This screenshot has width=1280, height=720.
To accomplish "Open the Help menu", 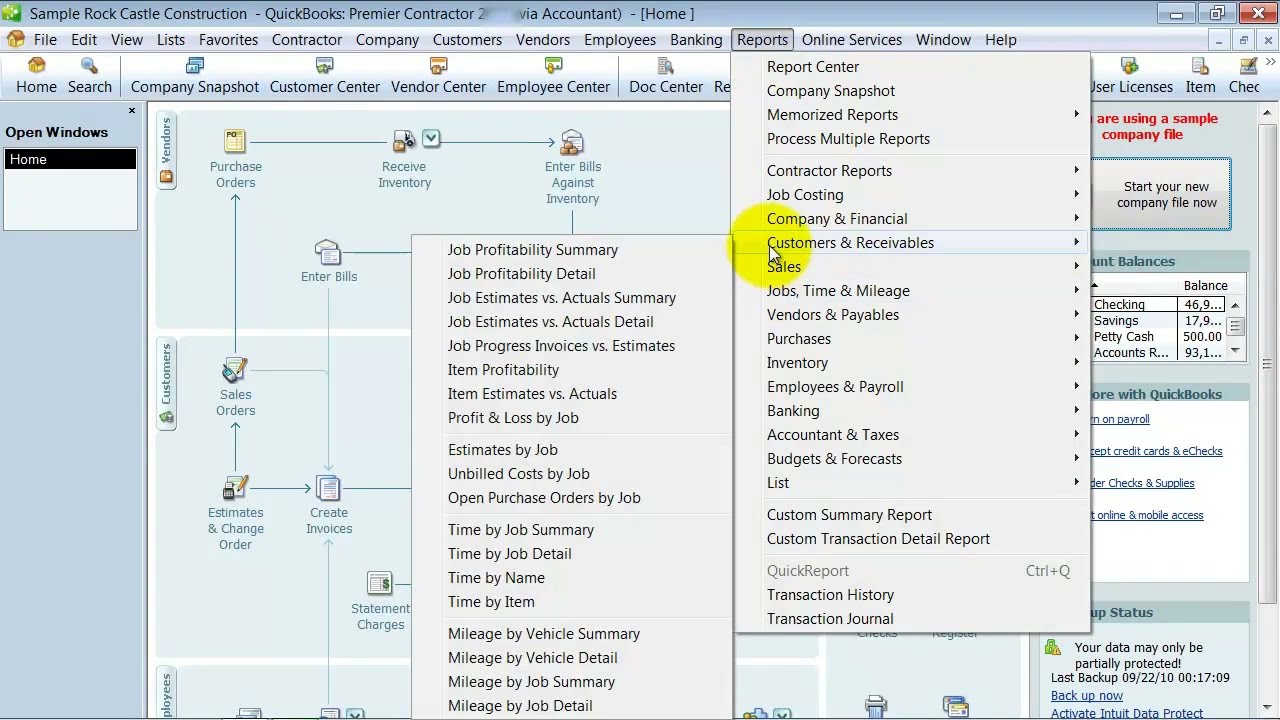I will pyautogui.click(x=1000, y=40).
